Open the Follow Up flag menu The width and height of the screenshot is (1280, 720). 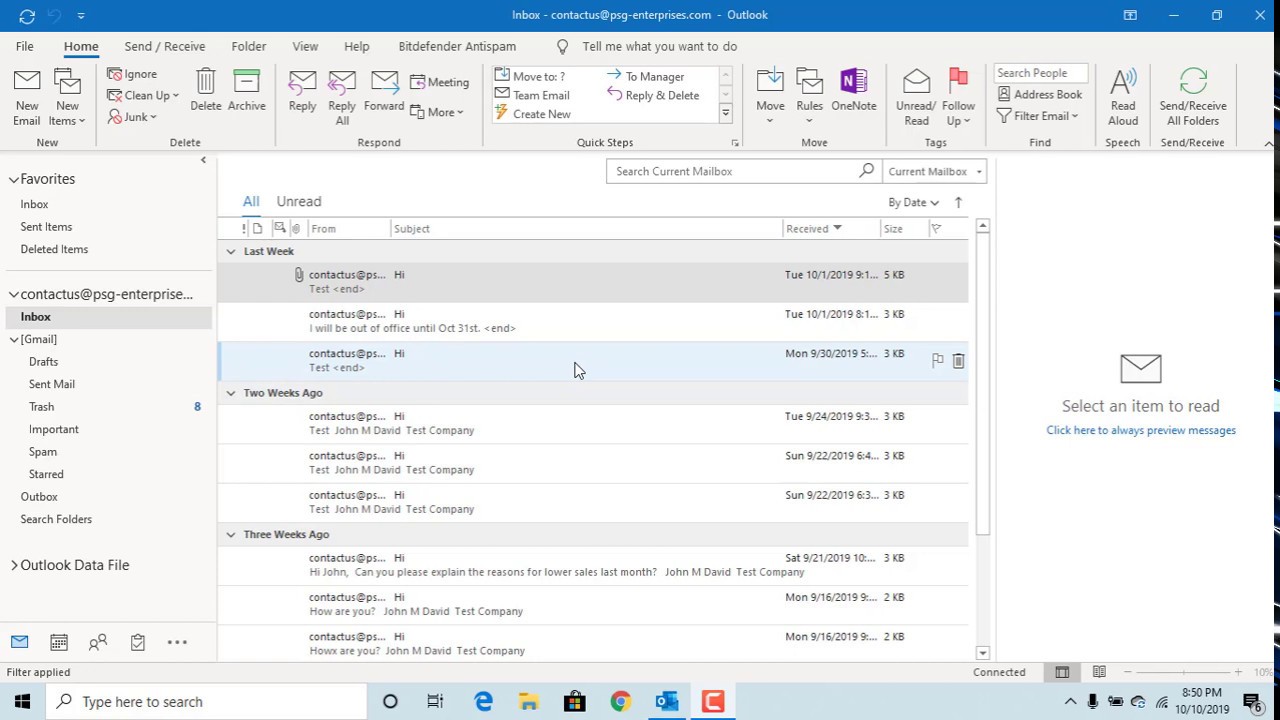coord(958,97)
